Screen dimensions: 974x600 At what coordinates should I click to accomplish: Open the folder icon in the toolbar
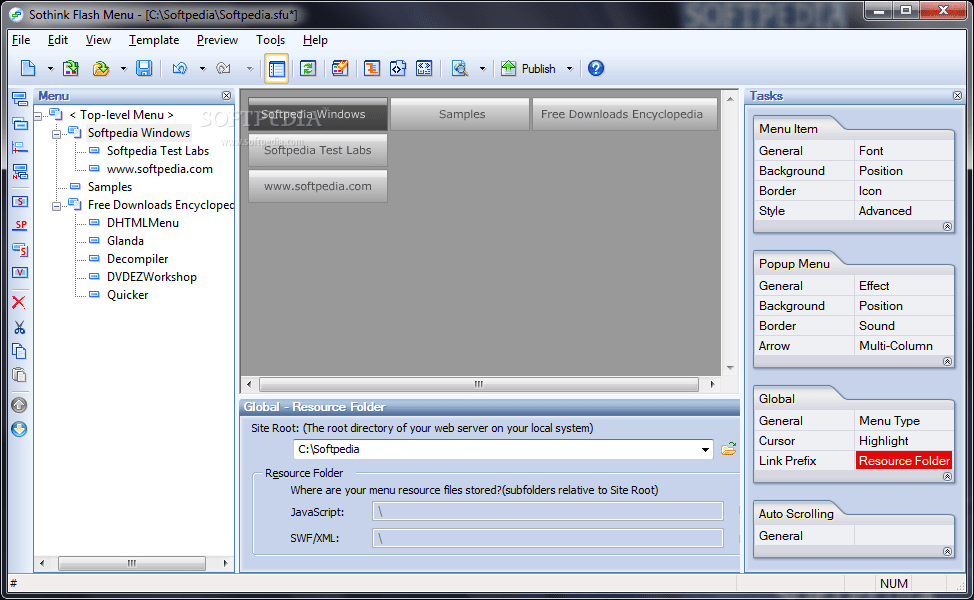[x=101, y=68]
